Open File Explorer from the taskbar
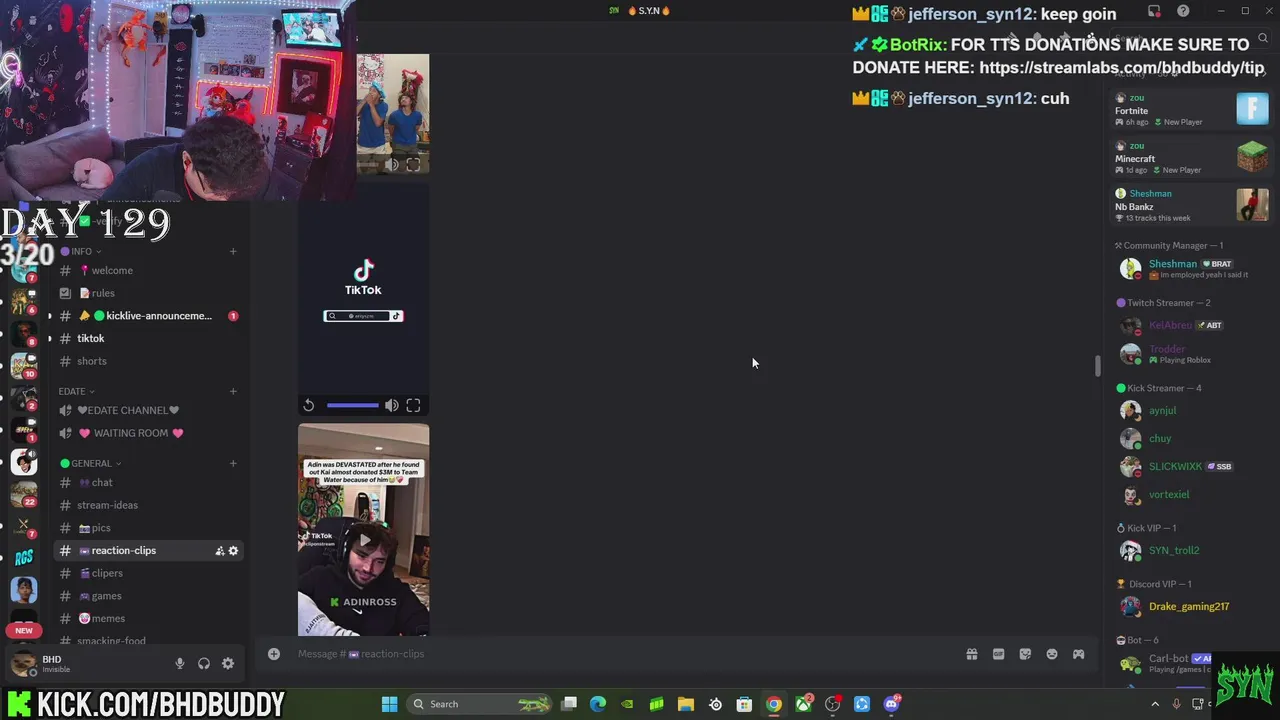This screenshot has height=720, width=1280. [685, 704]
